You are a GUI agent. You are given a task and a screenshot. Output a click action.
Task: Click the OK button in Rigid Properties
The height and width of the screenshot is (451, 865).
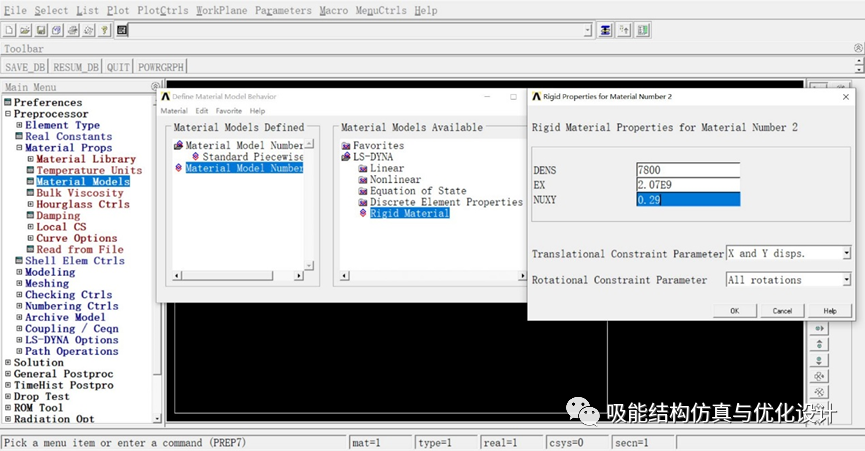click(735, 311)
